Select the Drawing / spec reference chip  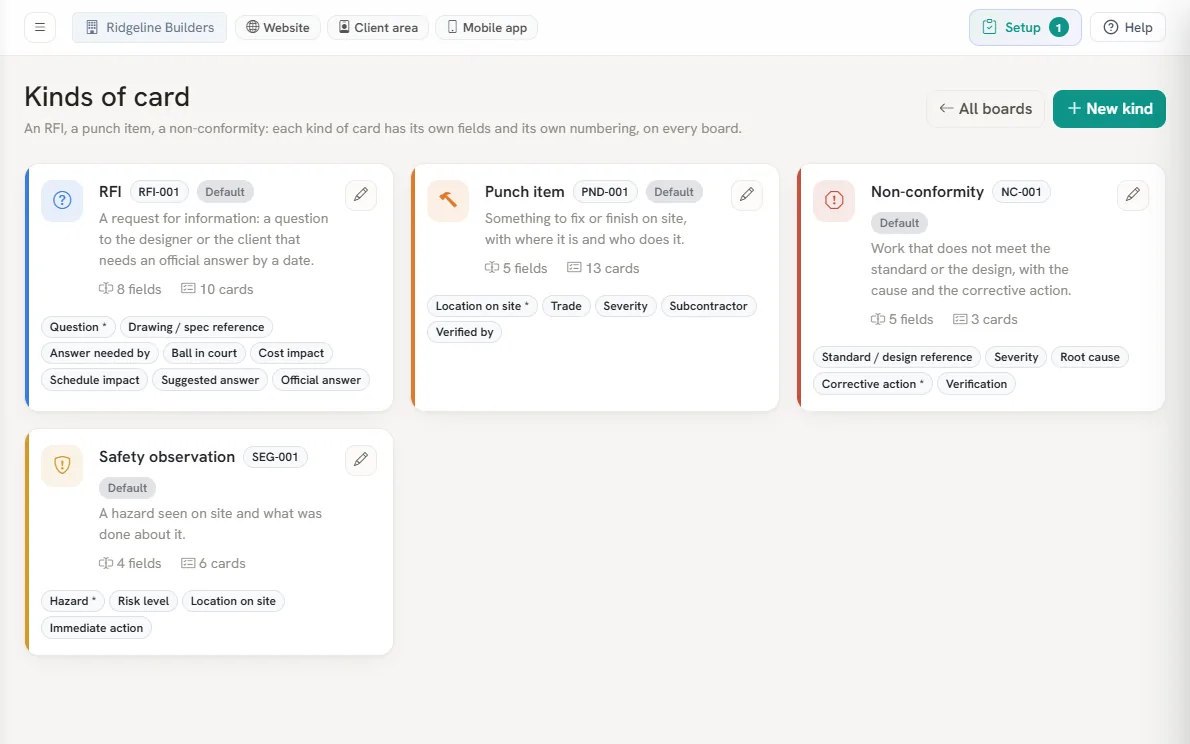[x=196, y=327]
